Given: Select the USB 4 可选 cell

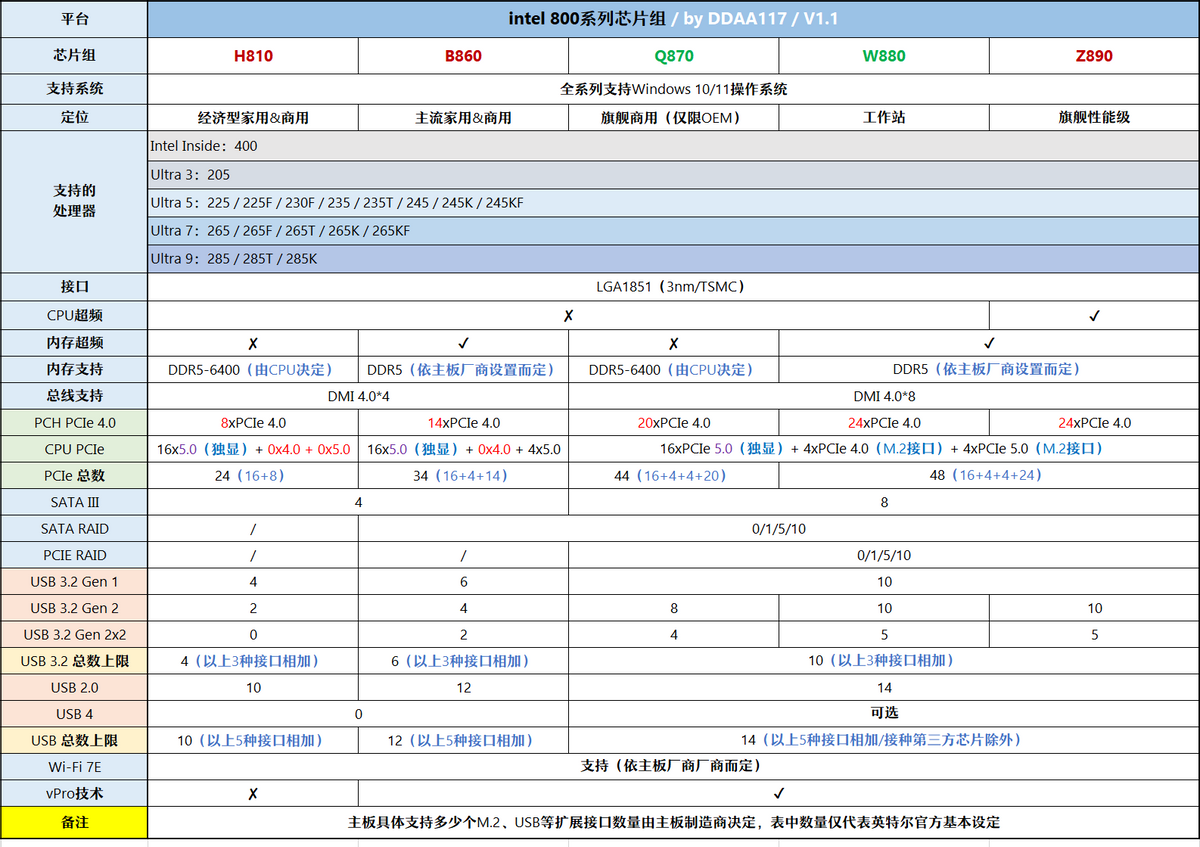Looking at the screenshot, I should click(x=884, y=714).
